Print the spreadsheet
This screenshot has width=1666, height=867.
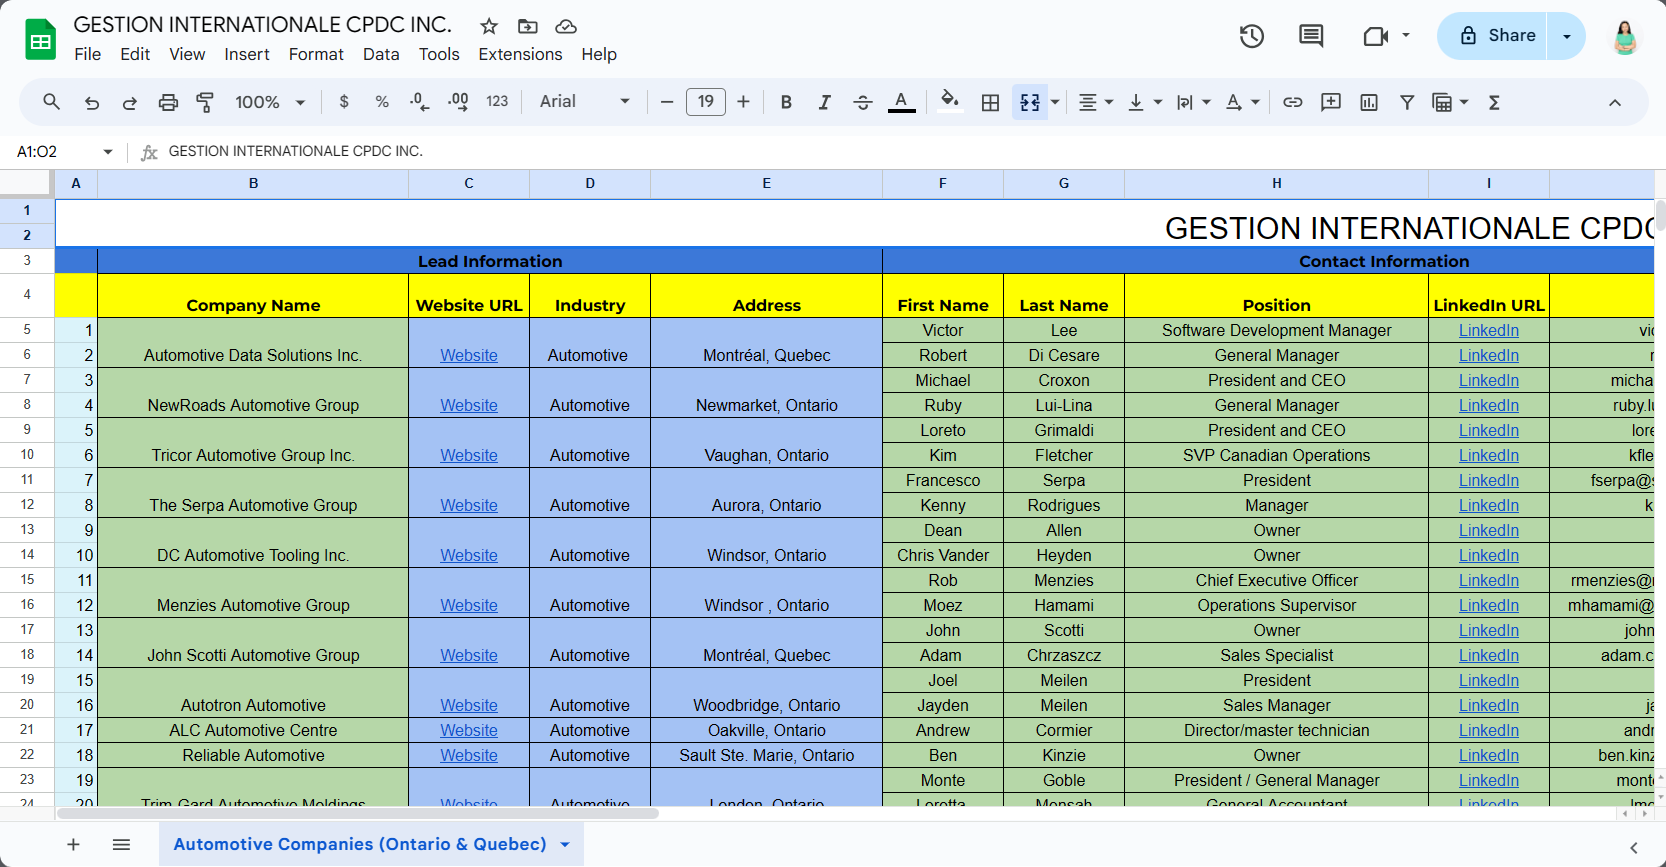[168, 102]
